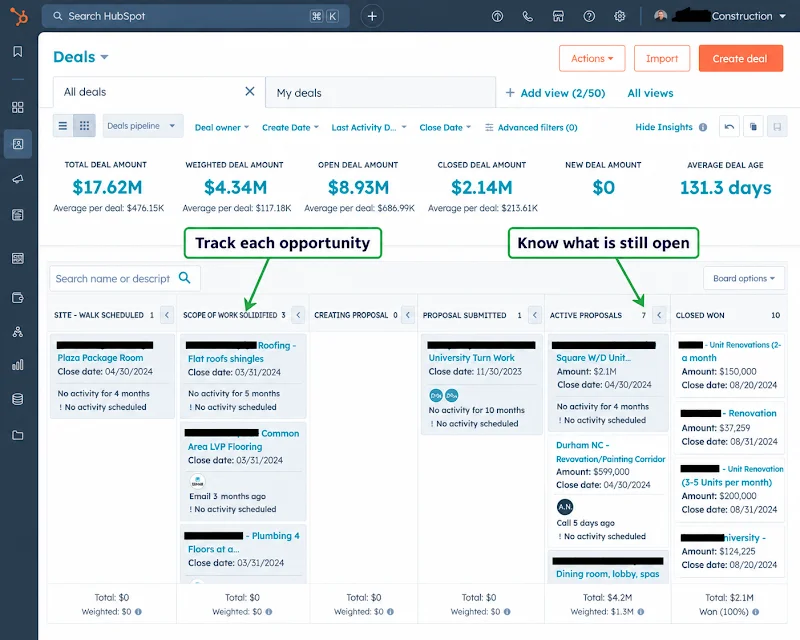Viewport: 800px width, 640px height.
Task: Open the University Turn Work deal
Action: (471, 358)
